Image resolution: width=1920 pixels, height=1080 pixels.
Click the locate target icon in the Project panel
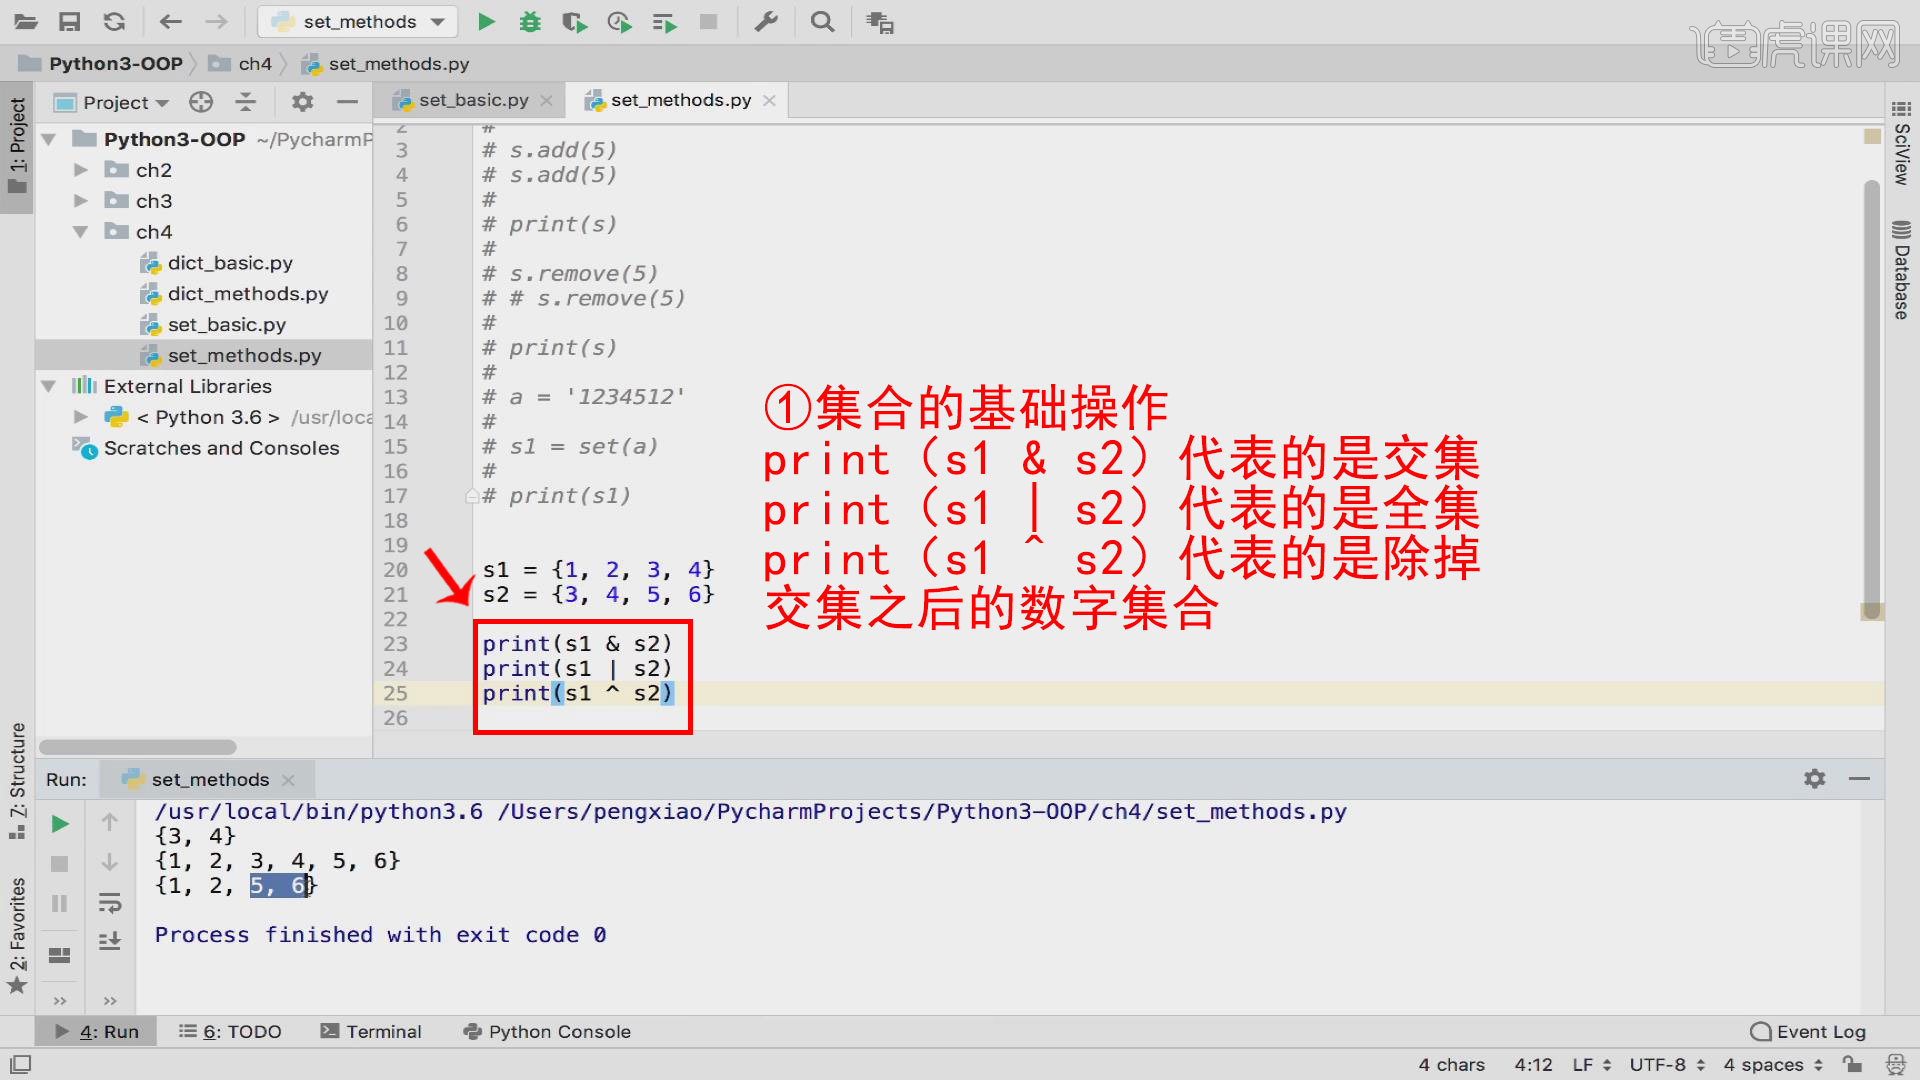tap(201, 102)
